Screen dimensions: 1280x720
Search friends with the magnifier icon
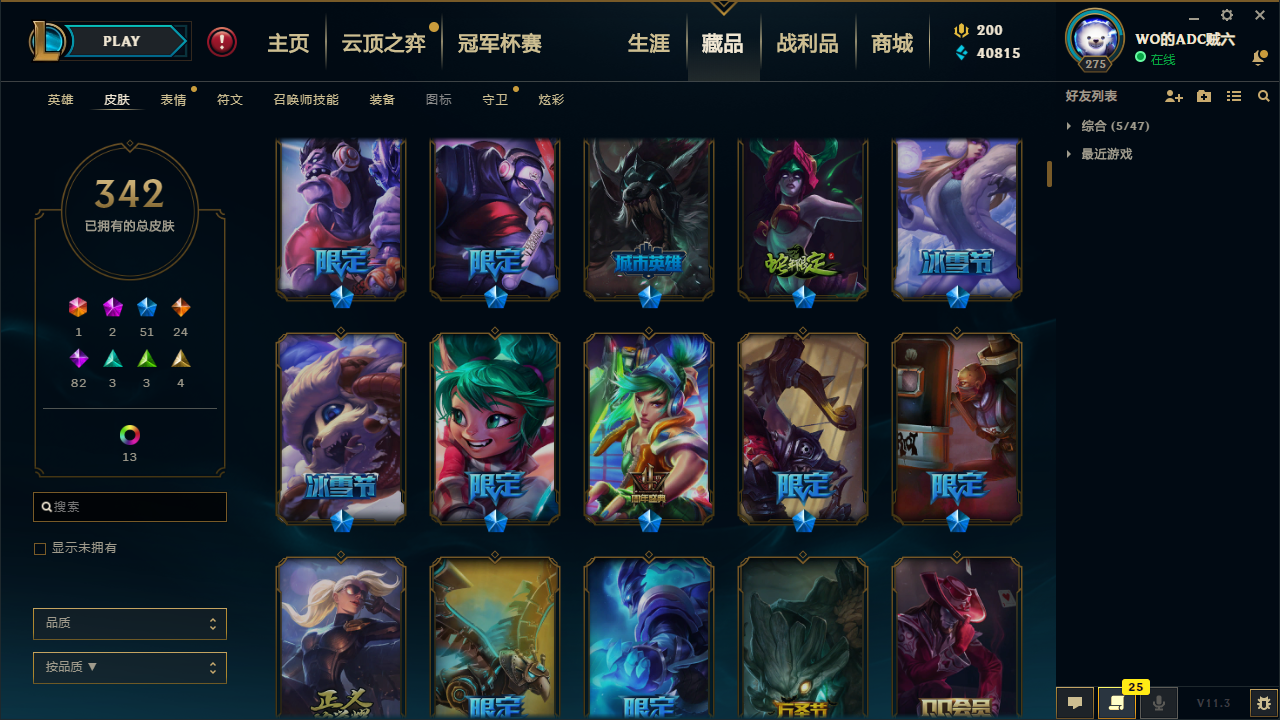1264,96
